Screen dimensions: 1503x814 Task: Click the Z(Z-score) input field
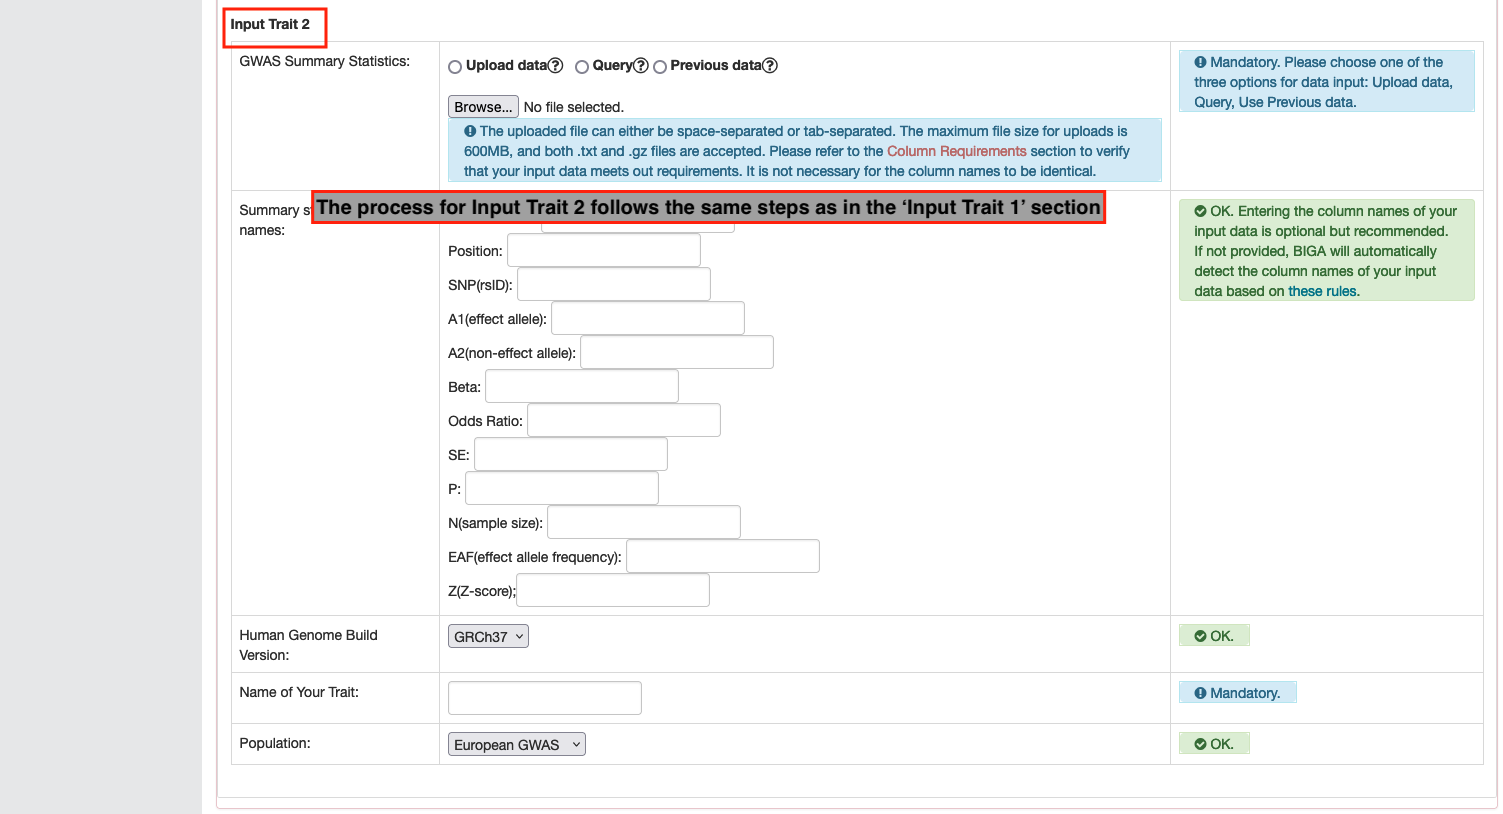click(x=612, y=591)
